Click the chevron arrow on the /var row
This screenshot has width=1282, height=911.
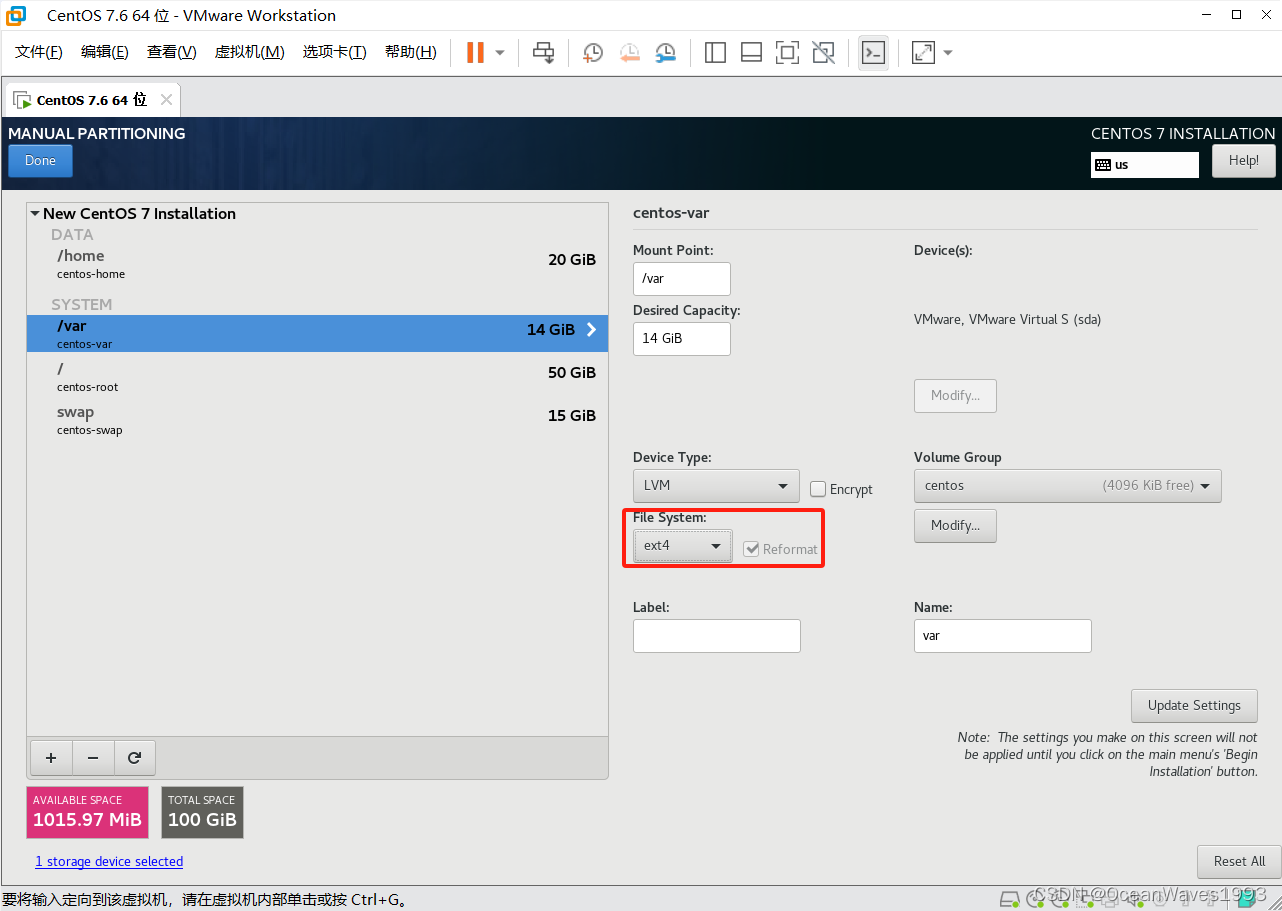pos(591,329)
